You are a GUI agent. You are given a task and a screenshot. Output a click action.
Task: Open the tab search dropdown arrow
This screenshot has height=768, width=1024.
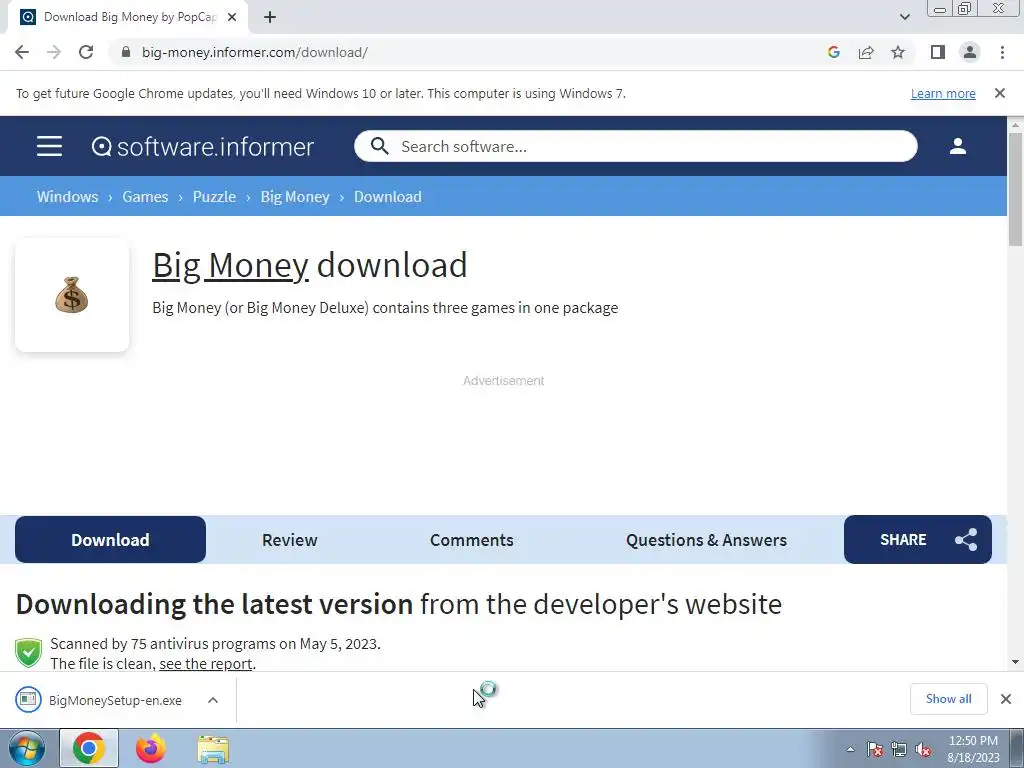tap(904, 17)
